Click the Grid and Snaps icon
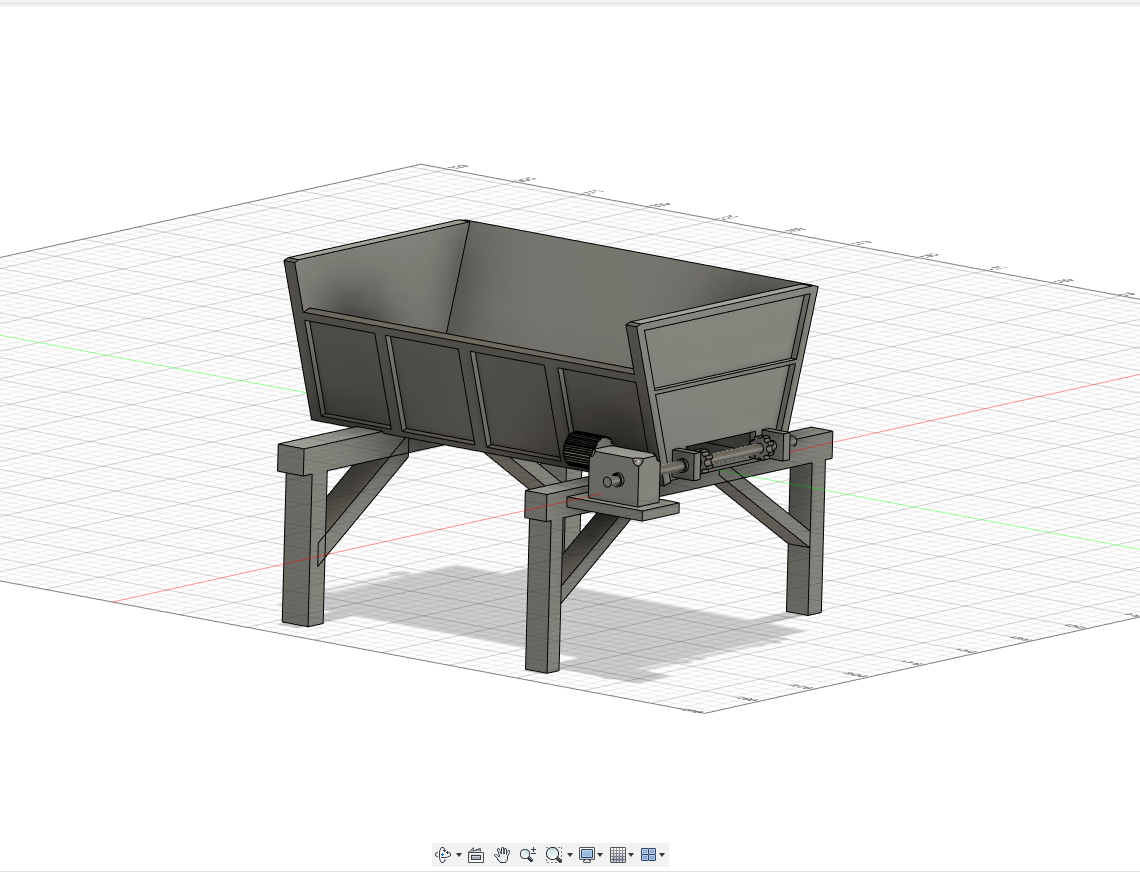The height and width of the screenshot is (872, 1140). click(618, 855)
